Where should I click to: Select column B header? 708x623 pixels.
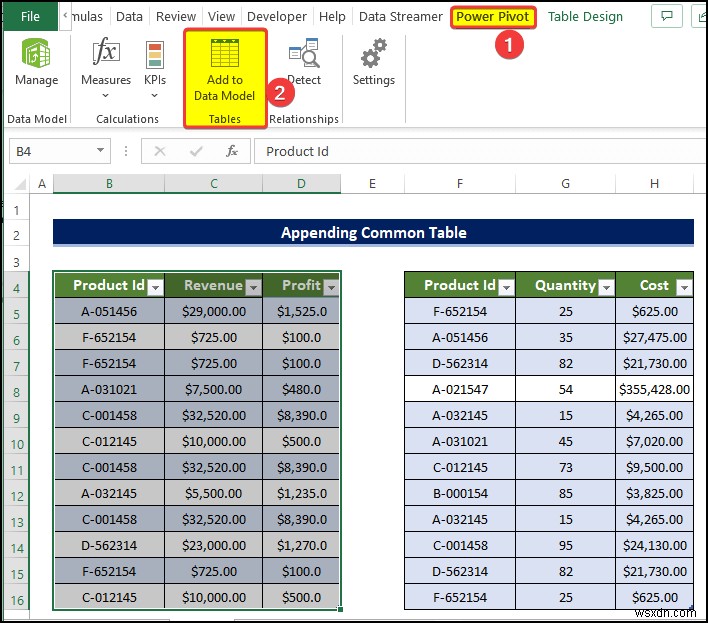[x=109, y=184]
